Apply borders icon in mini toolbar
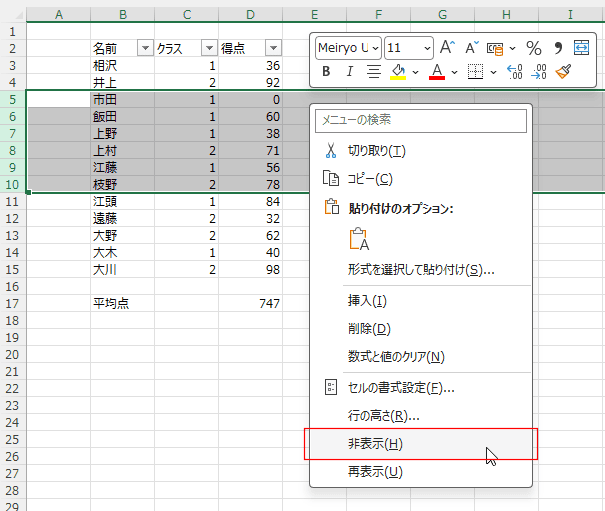605x511 pixels. point(475,72)
